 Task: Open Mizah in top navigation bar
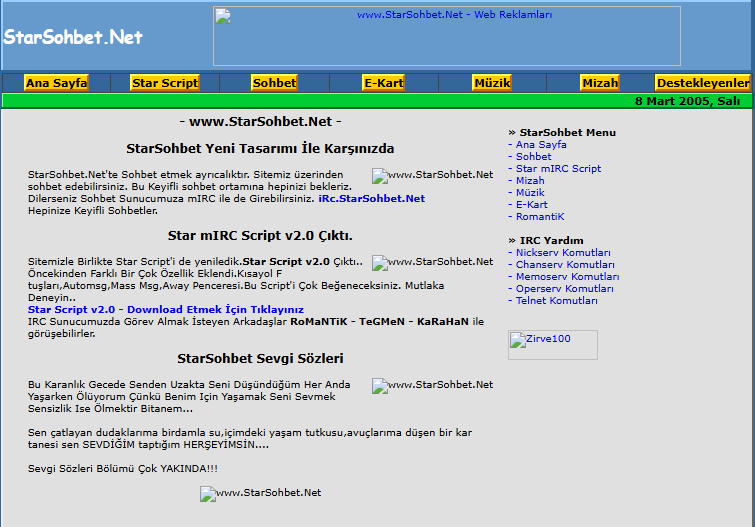click(x=600, y=83)
